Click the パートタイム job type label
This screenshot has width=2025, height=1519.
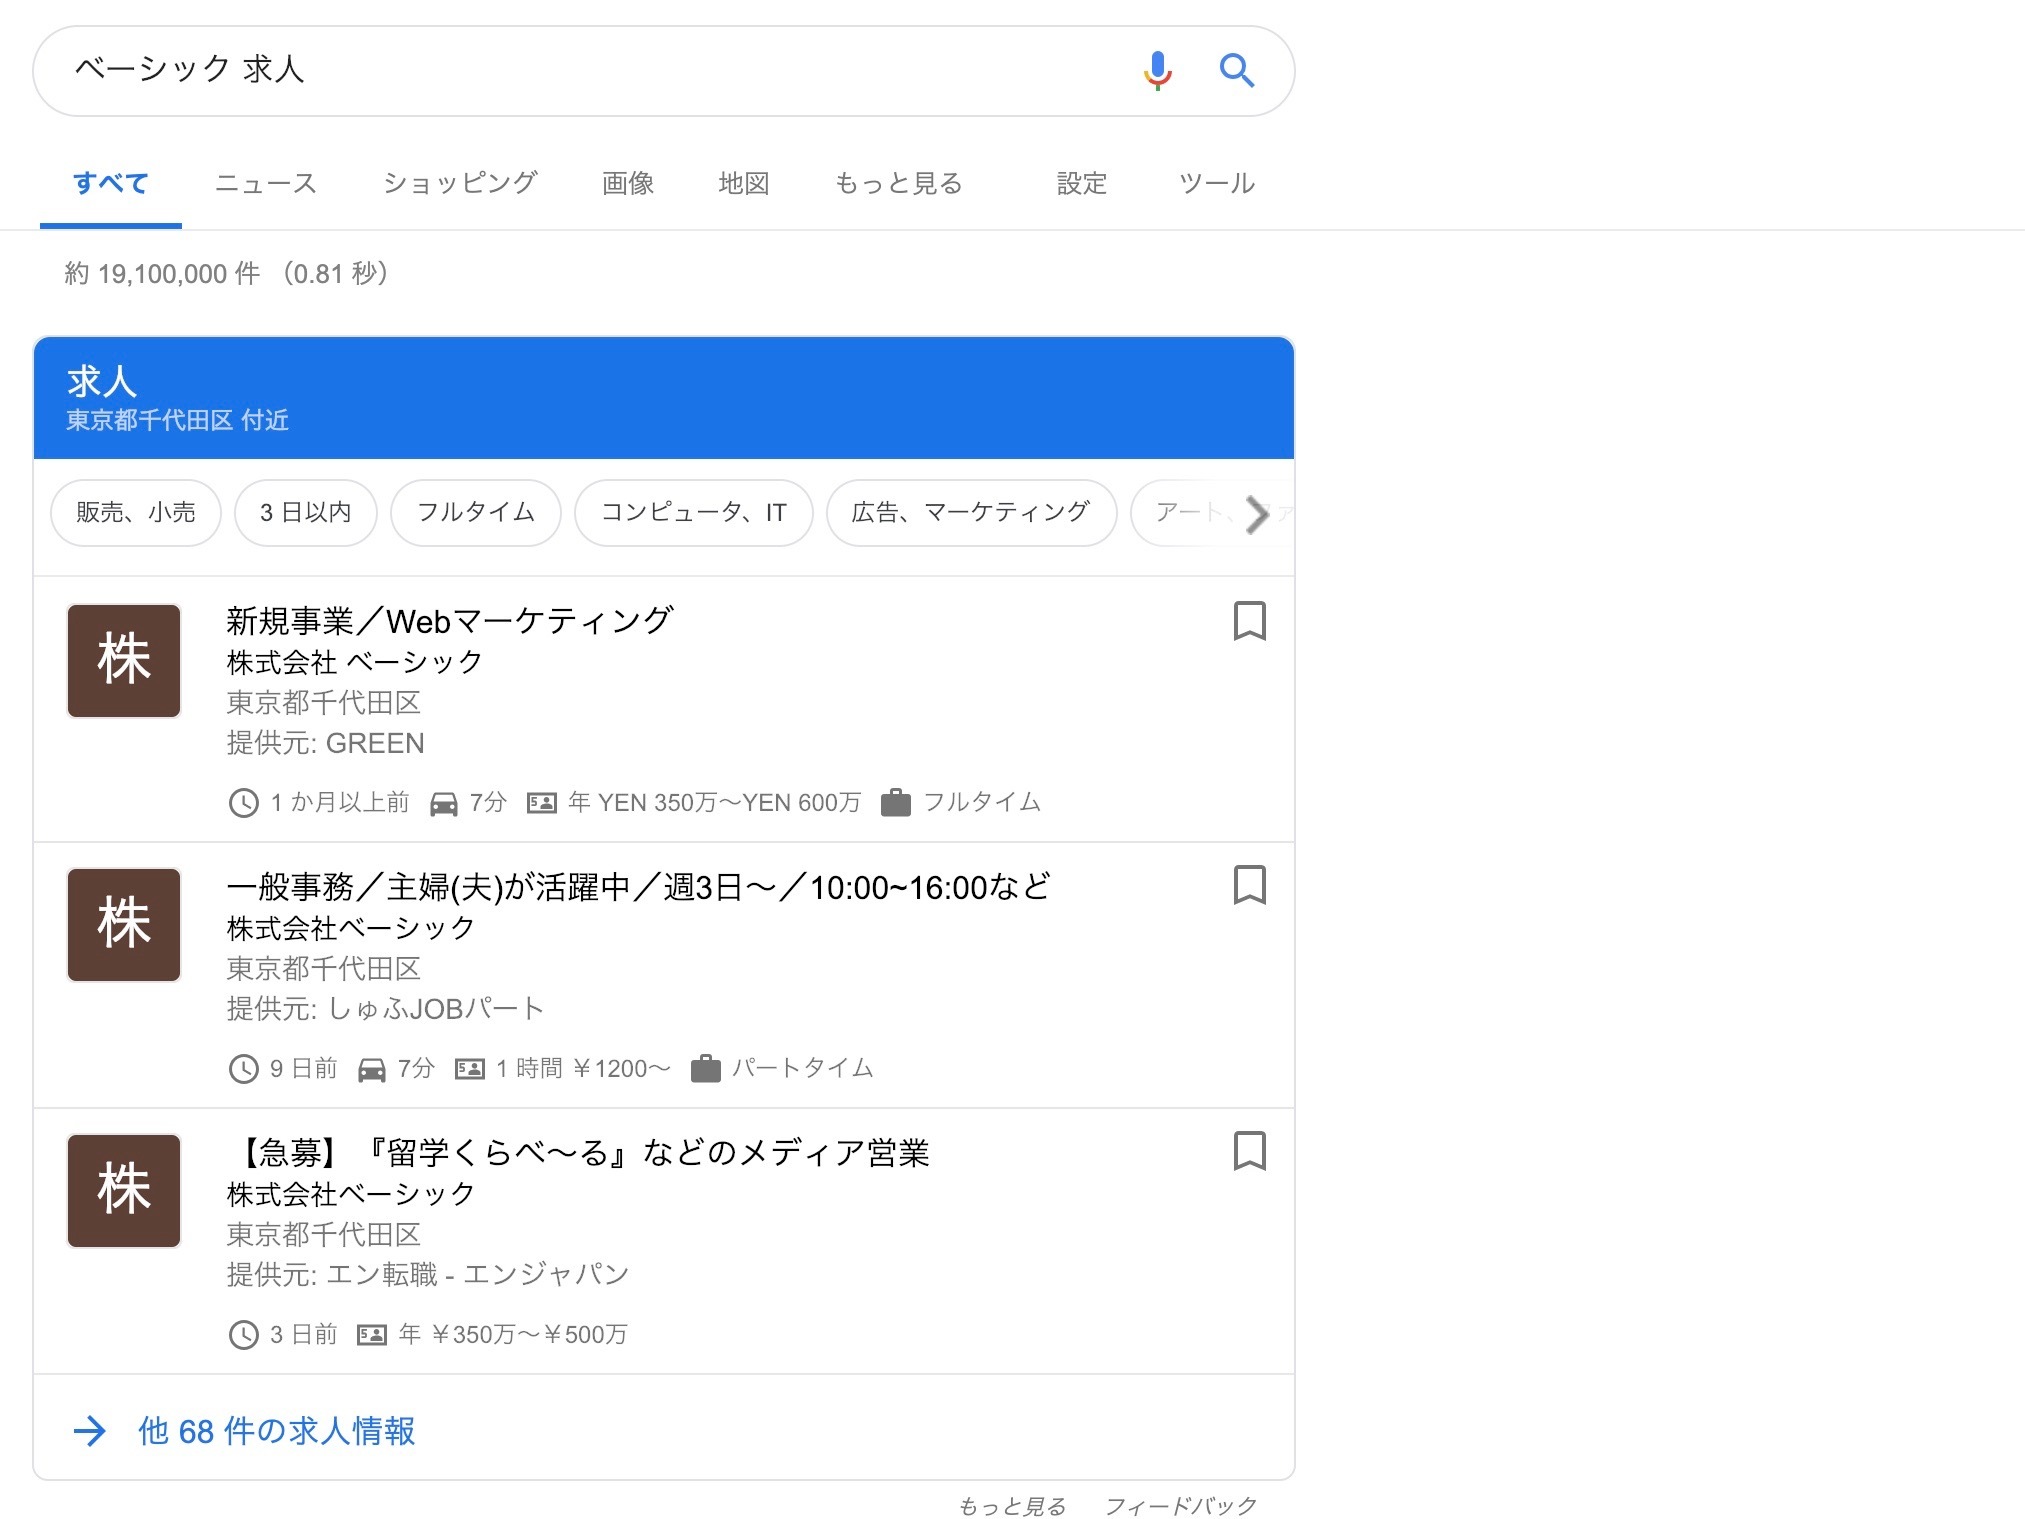point(803,1069)
